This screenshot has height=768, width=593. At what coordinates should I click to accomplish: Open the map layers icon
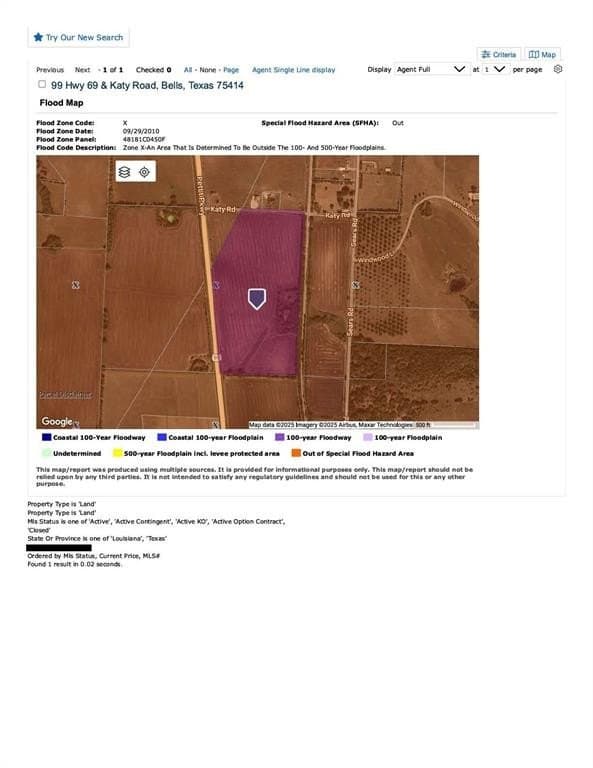[124, 172]
